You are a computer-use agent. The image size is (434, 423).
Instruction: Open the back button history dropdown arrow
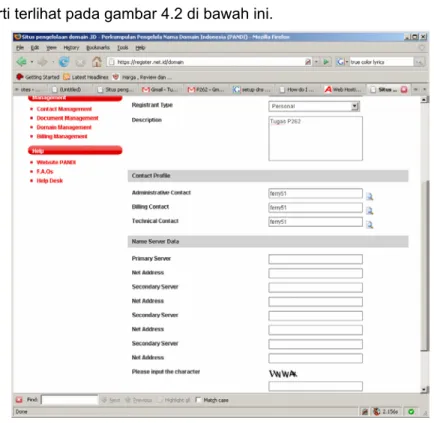(32, 62)
